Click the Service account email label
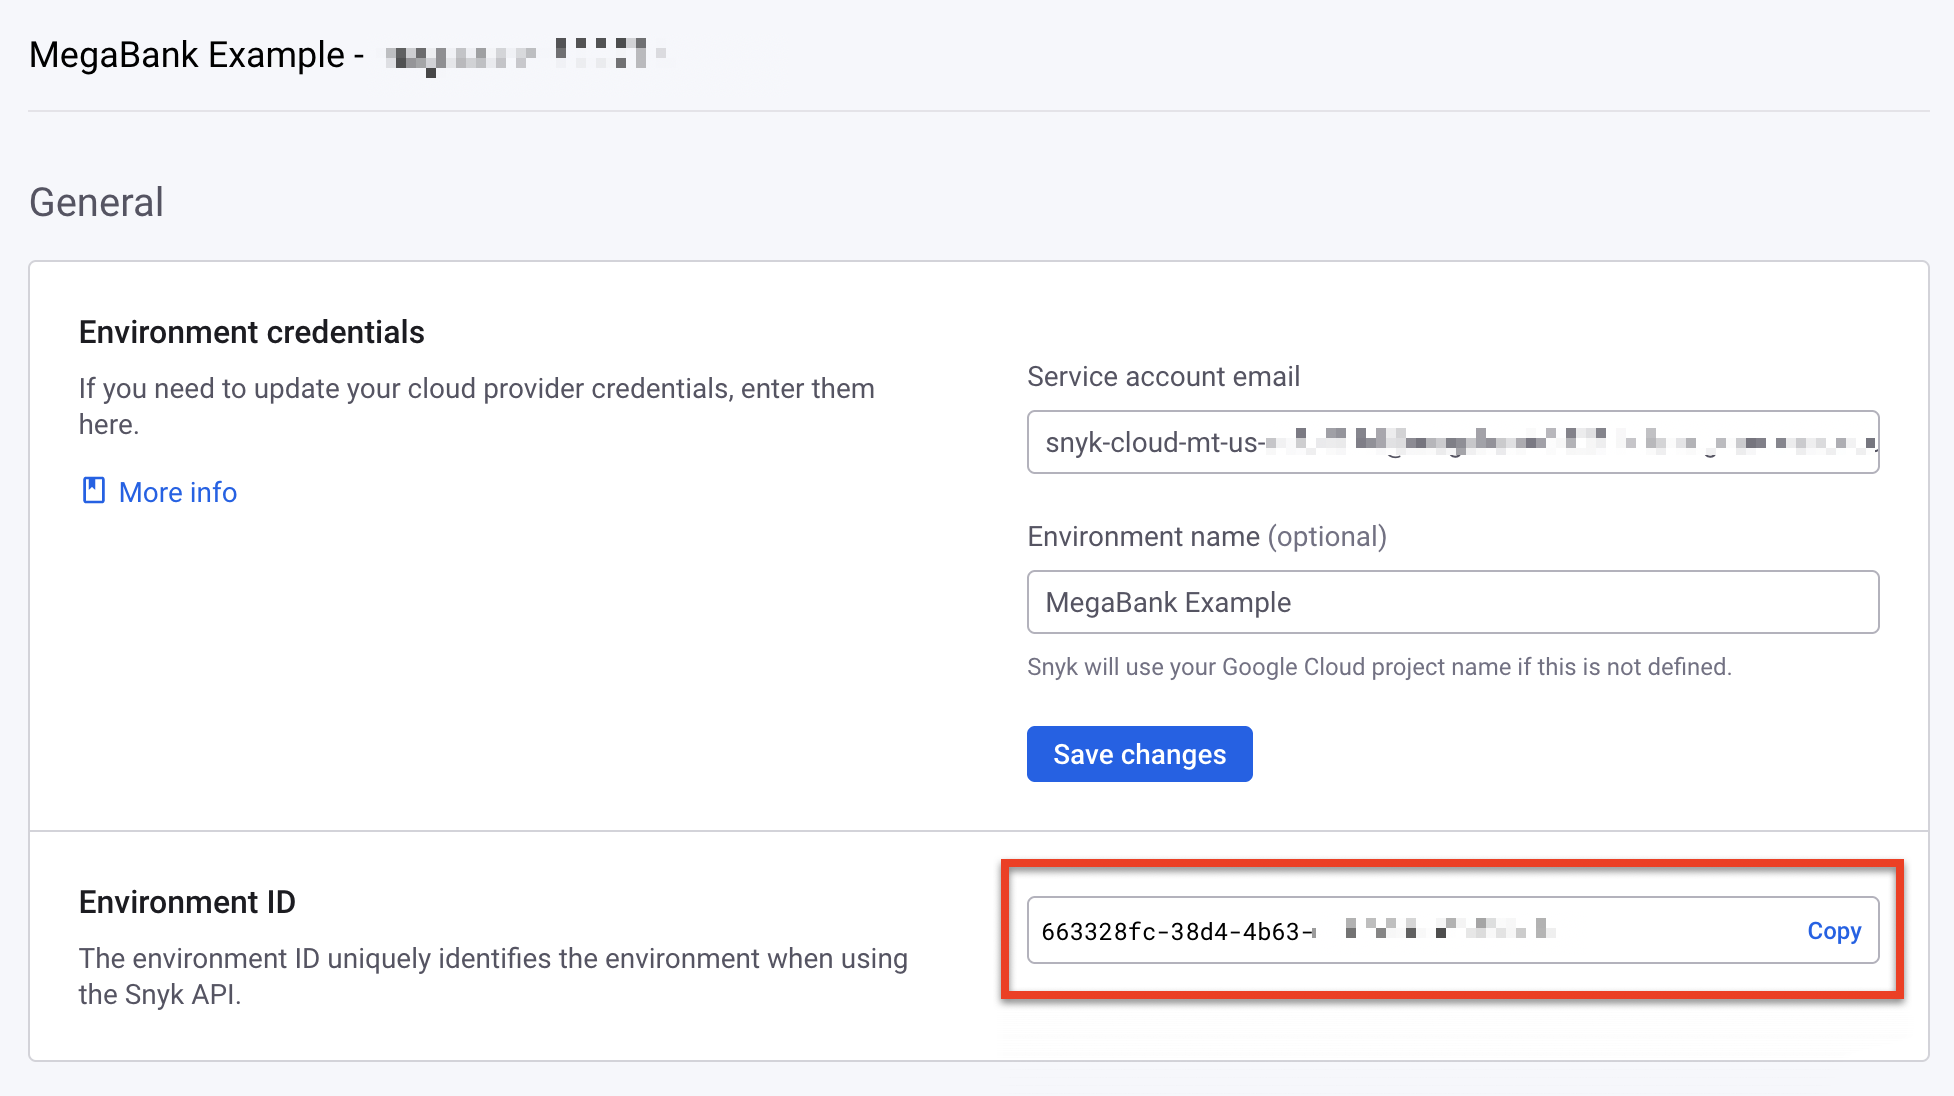This screenshot has width=1954, height=1096. [x=1163, y=376]
